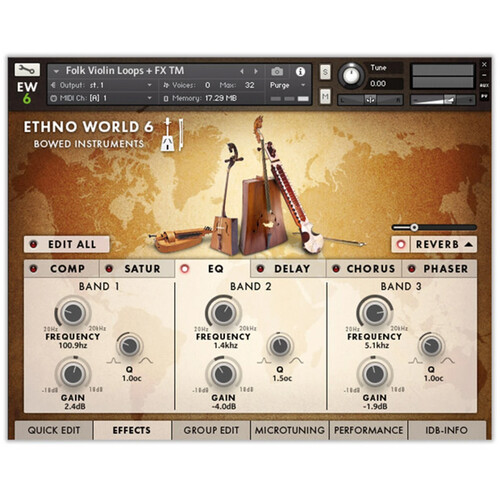Switch to the QUICK EDIT tab
500x500 pixels.
pyautogui.click(x=54, y=430)
